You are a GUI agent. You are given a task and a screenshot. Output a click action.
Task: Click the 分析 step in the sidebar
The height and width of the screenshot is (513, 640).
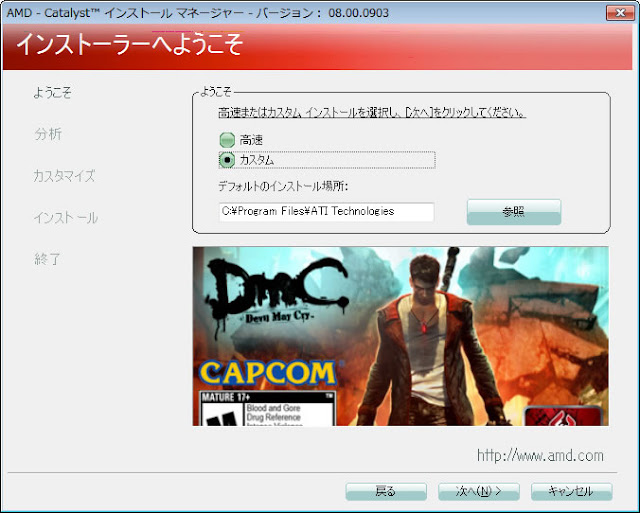click(48, 134)
